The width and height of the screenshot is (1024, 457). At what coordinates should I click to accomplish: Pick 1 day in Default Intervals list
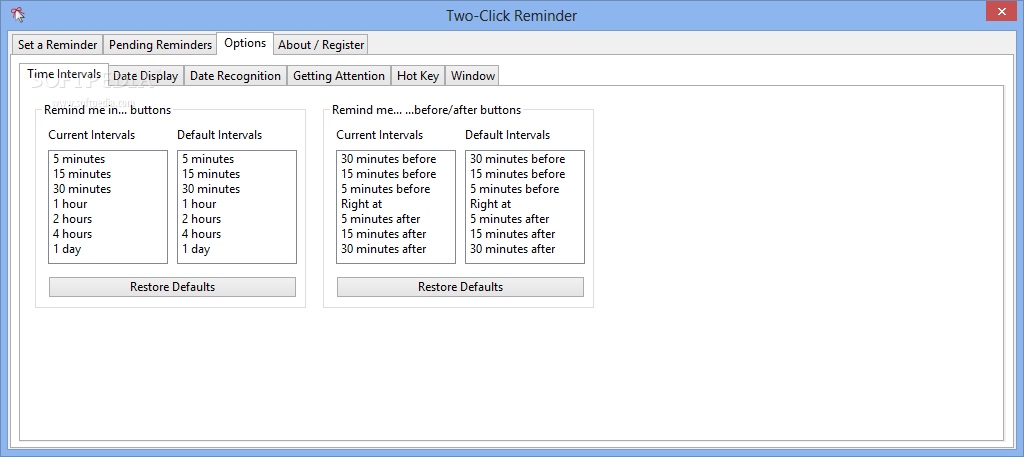196,249
